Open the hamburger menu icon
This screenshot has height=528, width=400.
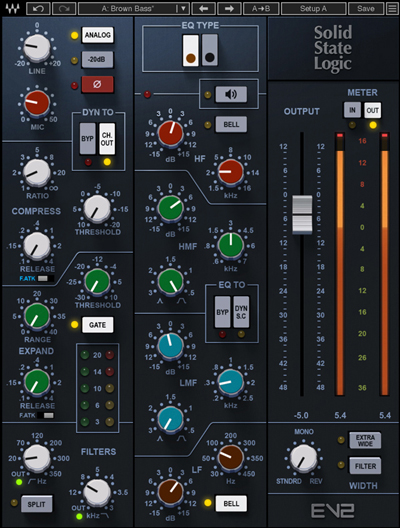click(x=392, y=8)
